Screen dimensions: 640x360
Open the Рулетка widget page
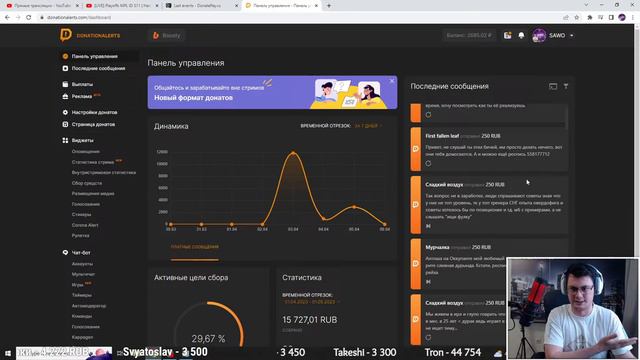(x=80, y=236)
